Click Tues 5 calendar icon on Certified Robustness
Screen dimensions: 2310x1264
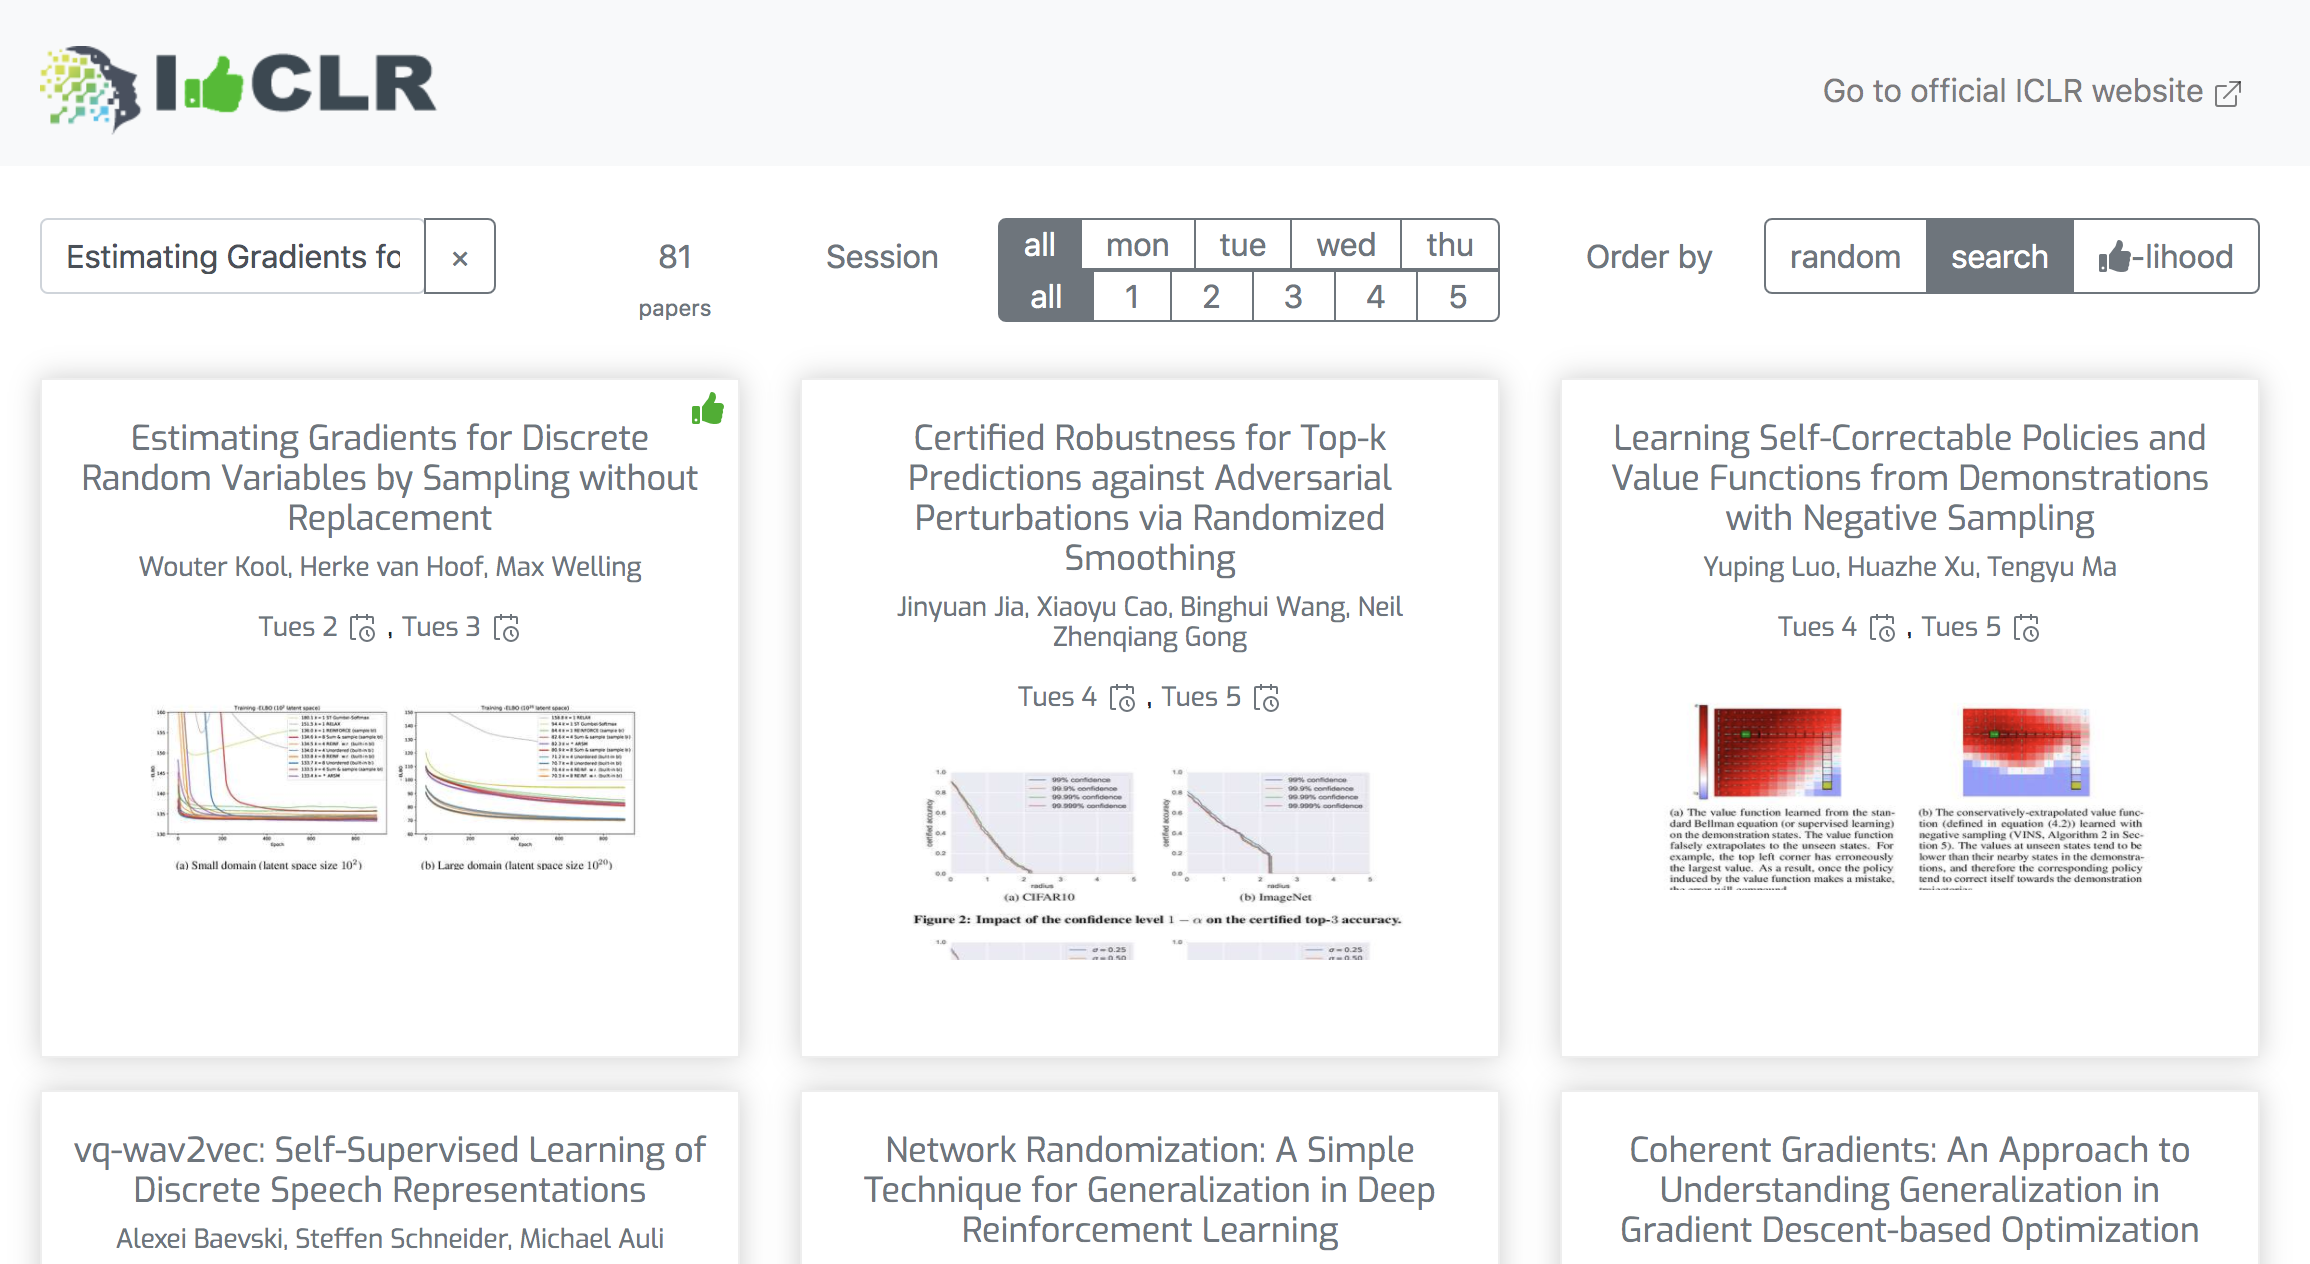(1267, 698)
